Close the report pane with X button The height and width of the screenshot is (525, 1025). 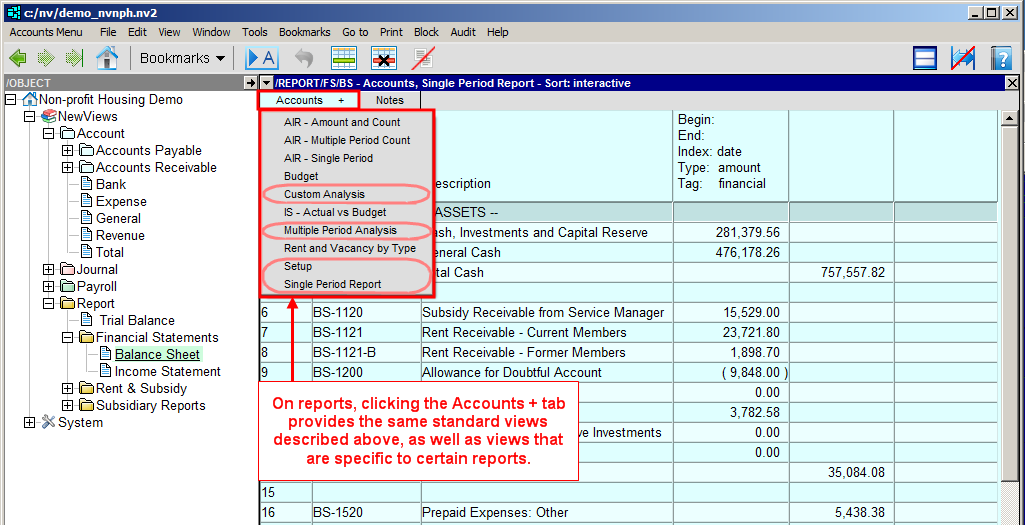pos(1012,83)
